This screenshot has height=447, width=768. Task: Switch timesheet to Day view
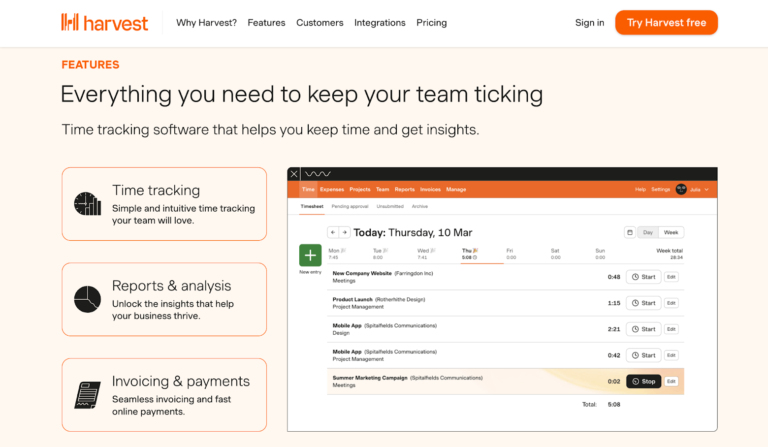(x=648, y=232)
